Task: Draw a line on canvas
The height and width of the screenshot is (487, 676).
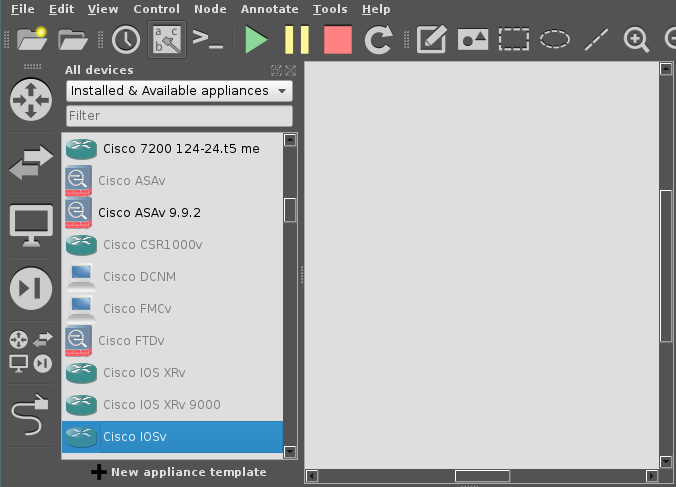Action: click(596, 40)
